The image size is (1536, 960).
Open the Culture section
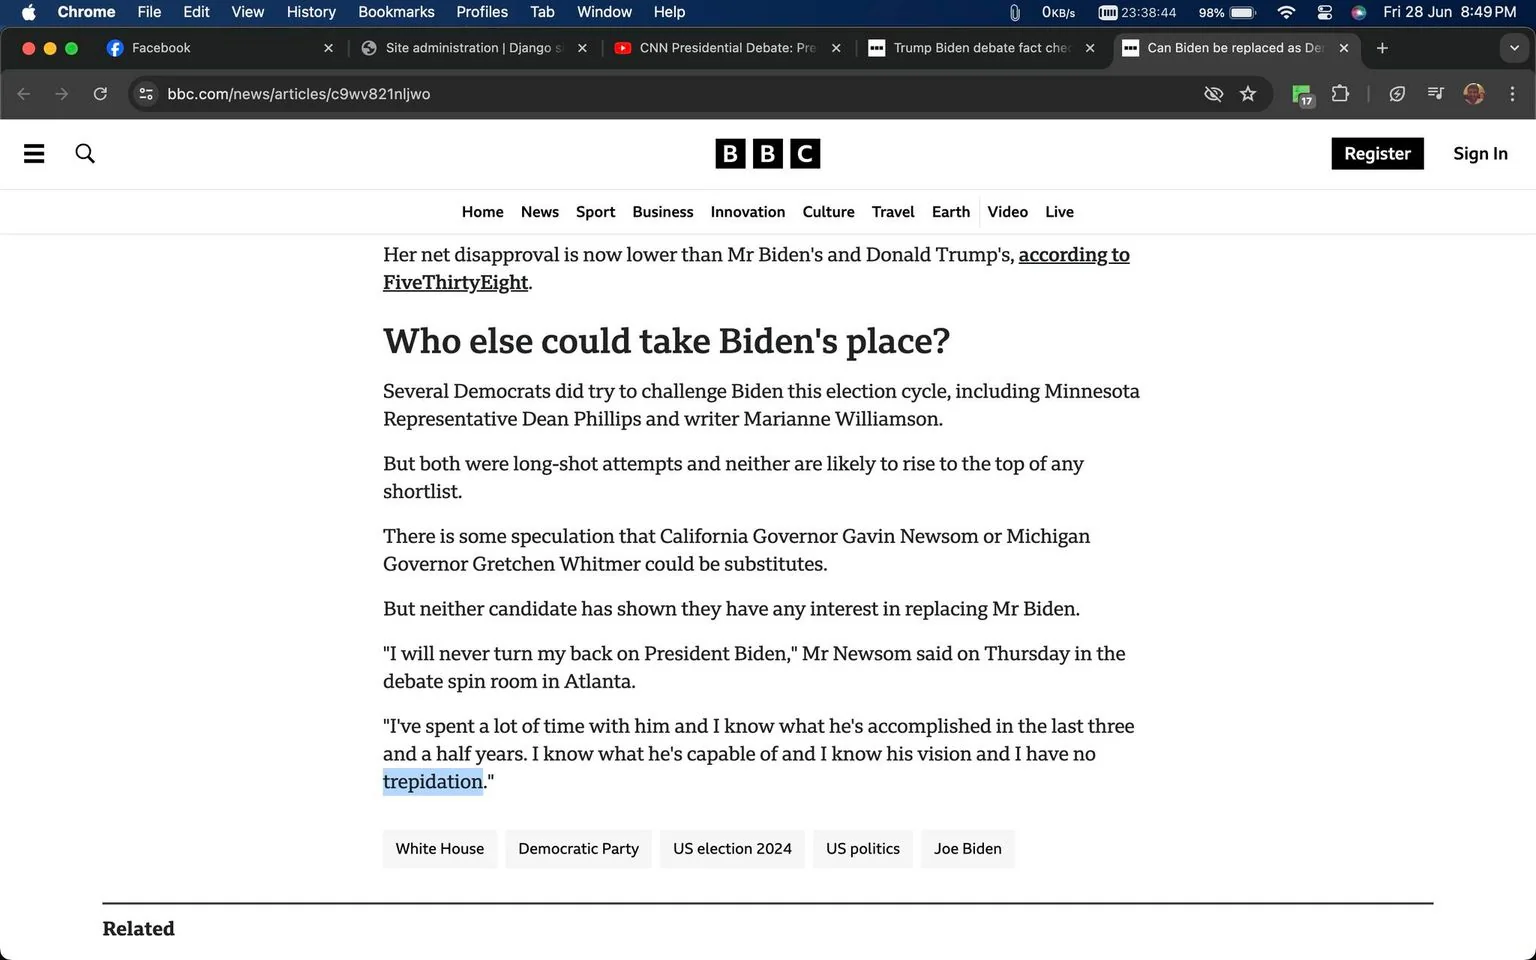pyautogui.click(x=828, y=212)
